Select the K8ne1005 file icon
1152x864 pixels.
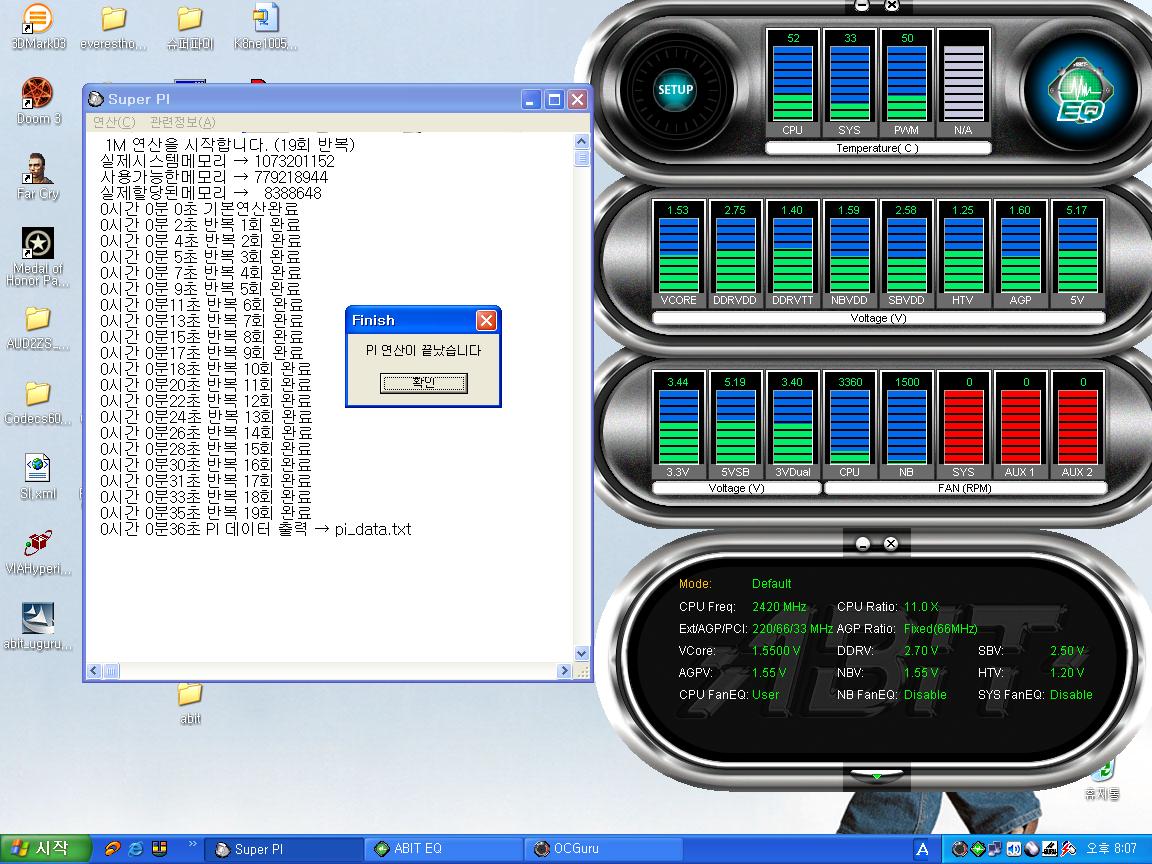[x=265, y=28]
